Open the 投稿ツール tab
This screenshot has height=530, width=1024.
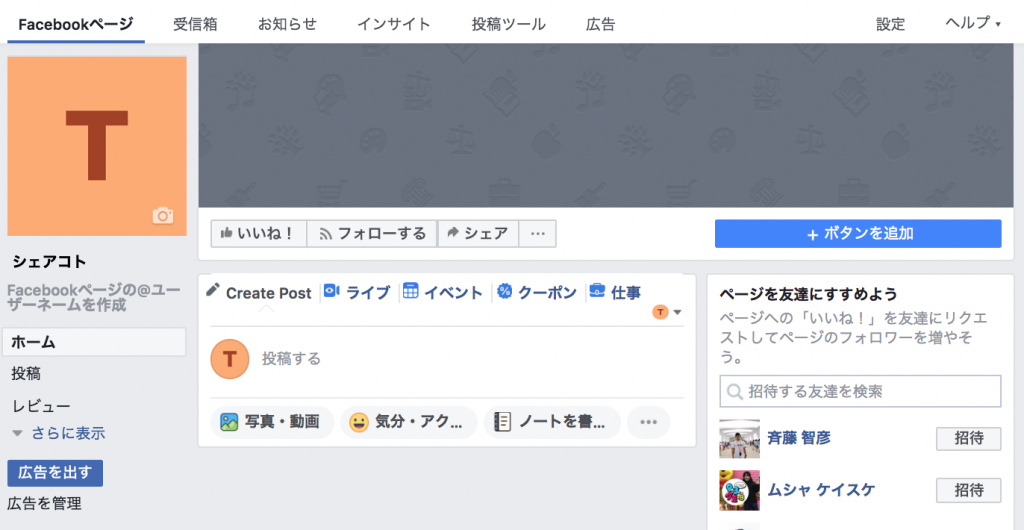coord(509,24)
